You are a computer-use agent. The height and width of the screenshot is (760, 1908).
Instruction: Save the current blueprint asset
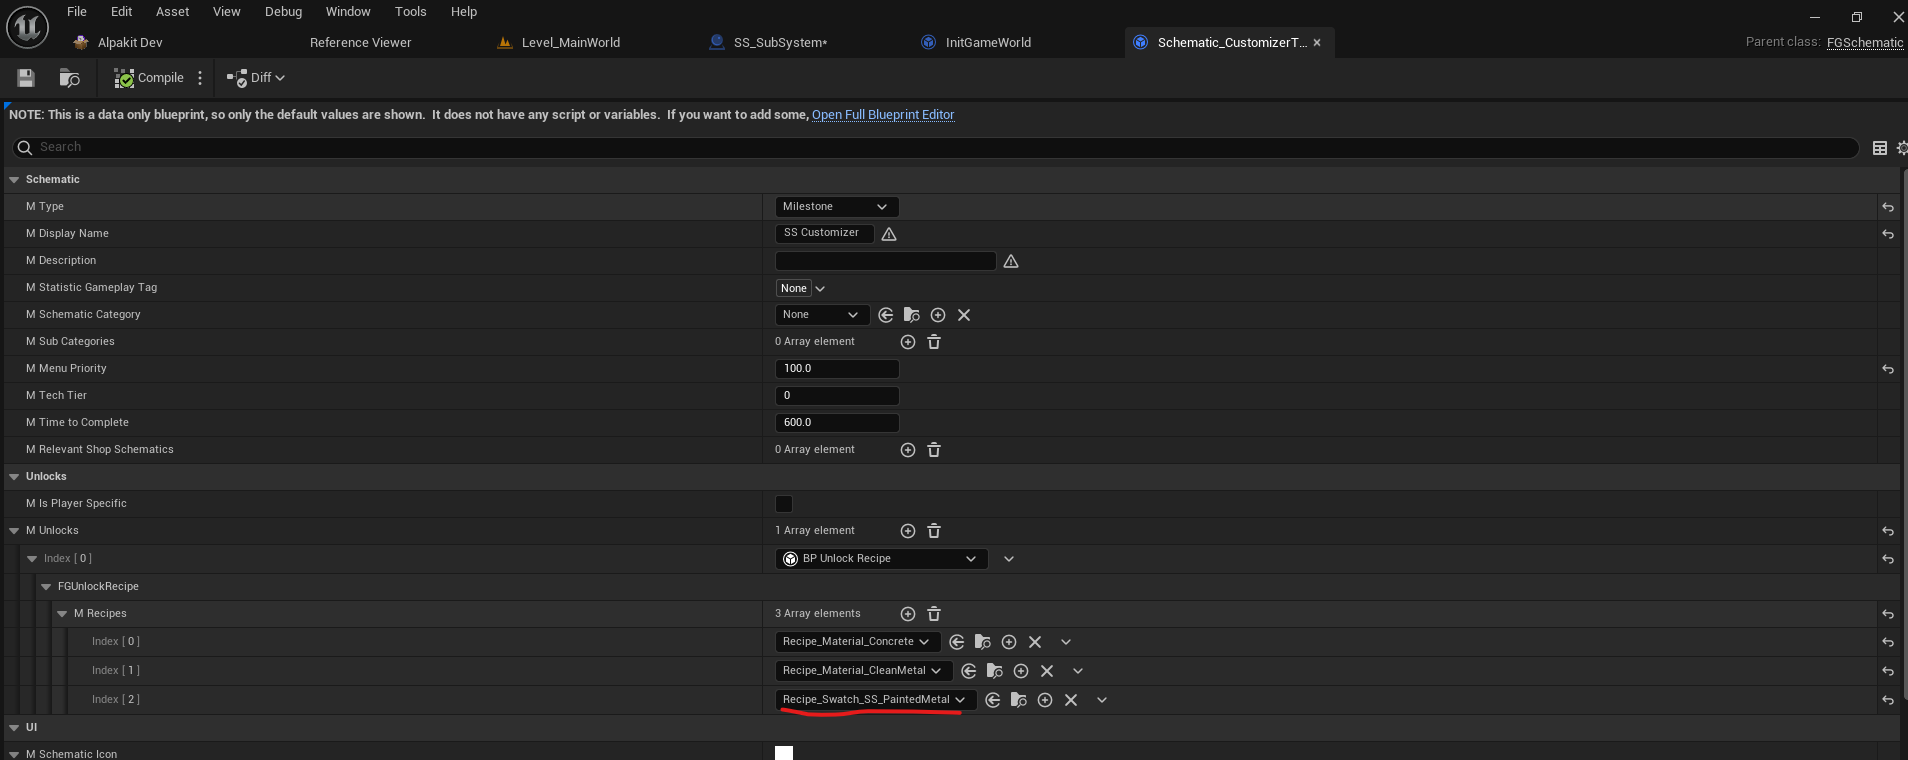pyautogui.click(x=26, y=78)
